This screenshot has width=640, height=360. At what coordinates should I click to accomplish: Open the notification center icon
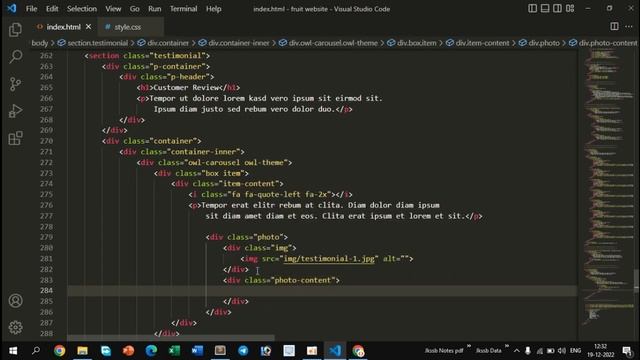click(x=627, y=351)
